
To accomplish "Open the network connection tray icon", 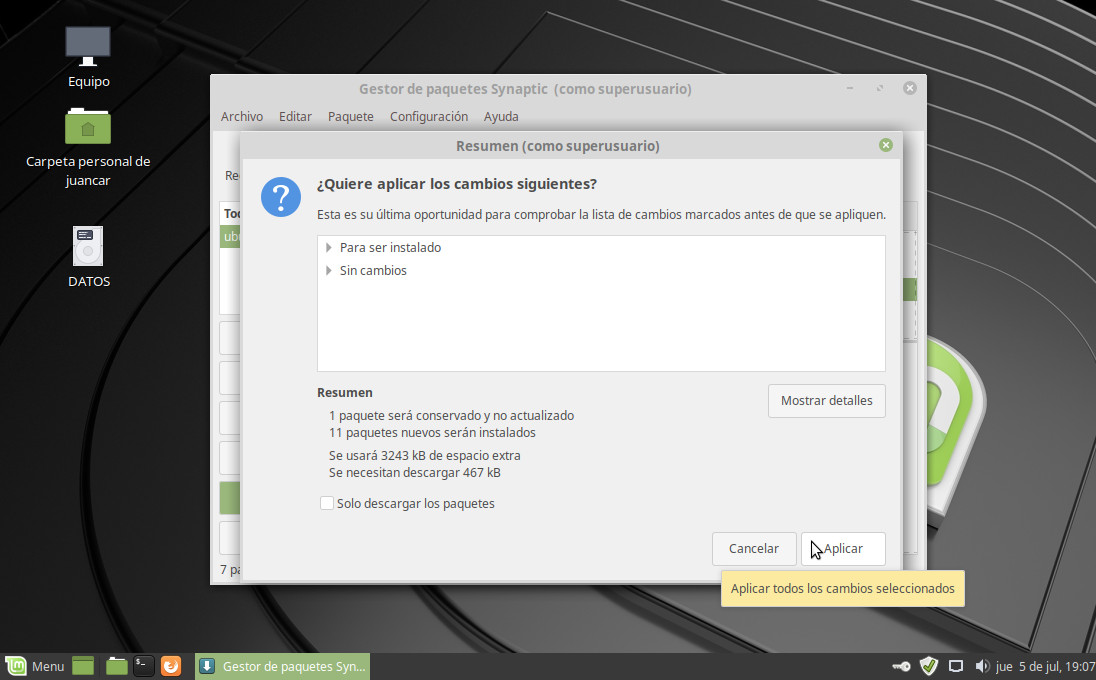I will 955,666.
